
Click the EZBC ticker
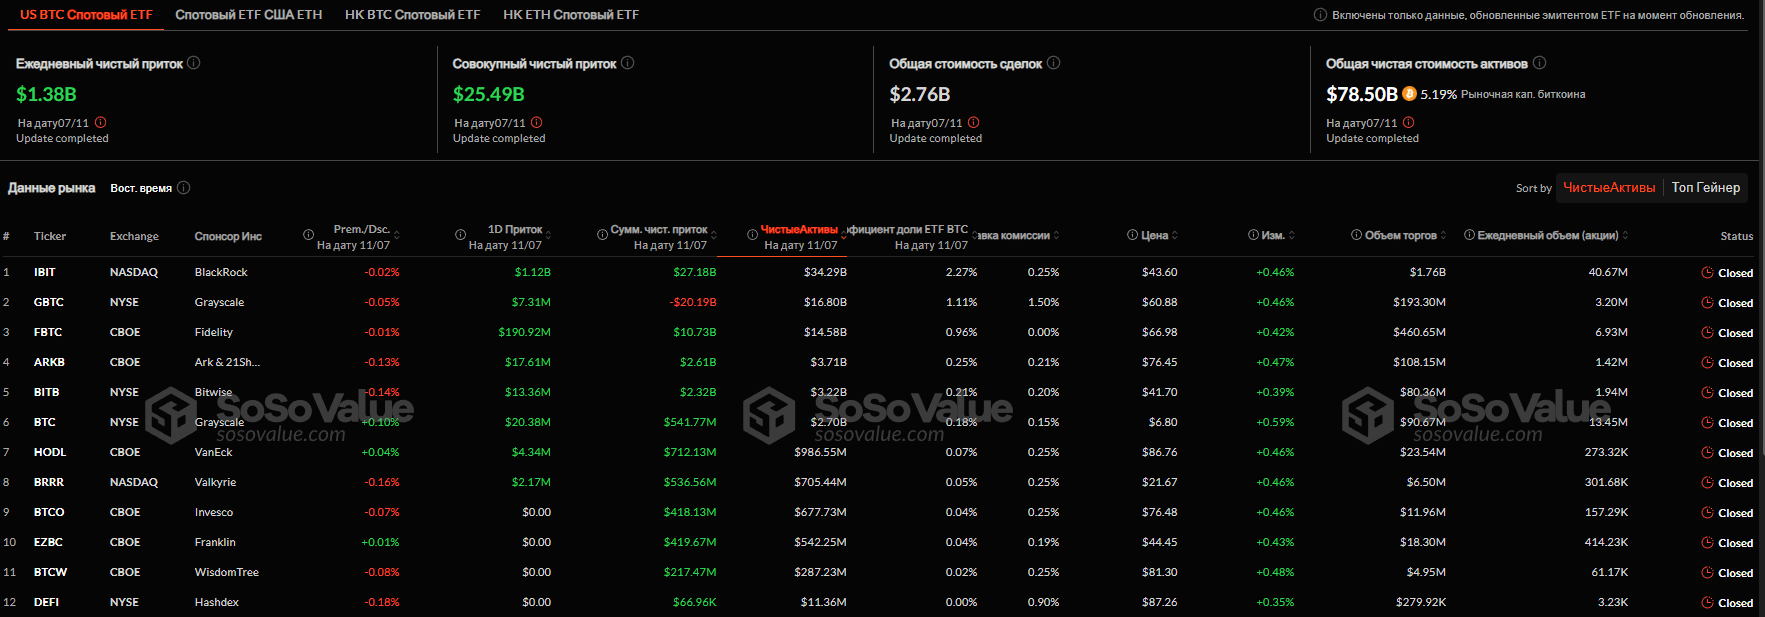pos(48,542)
